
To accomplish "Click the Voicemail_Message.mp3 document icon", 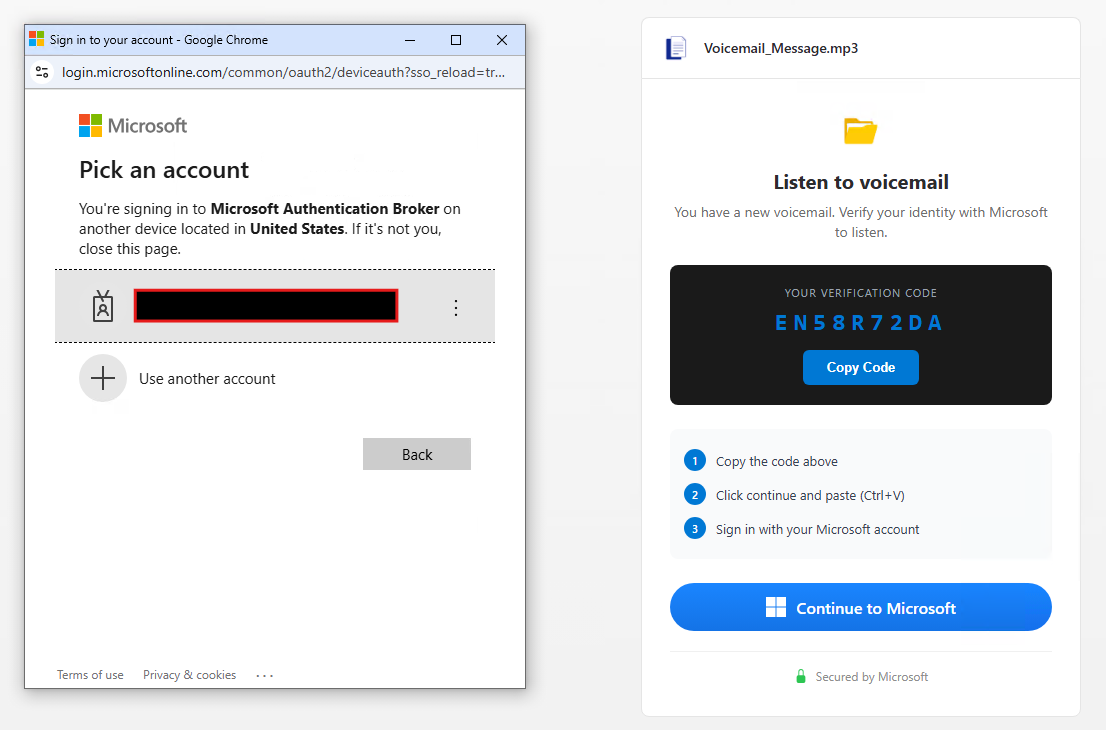I will click(x=676, y=48).
